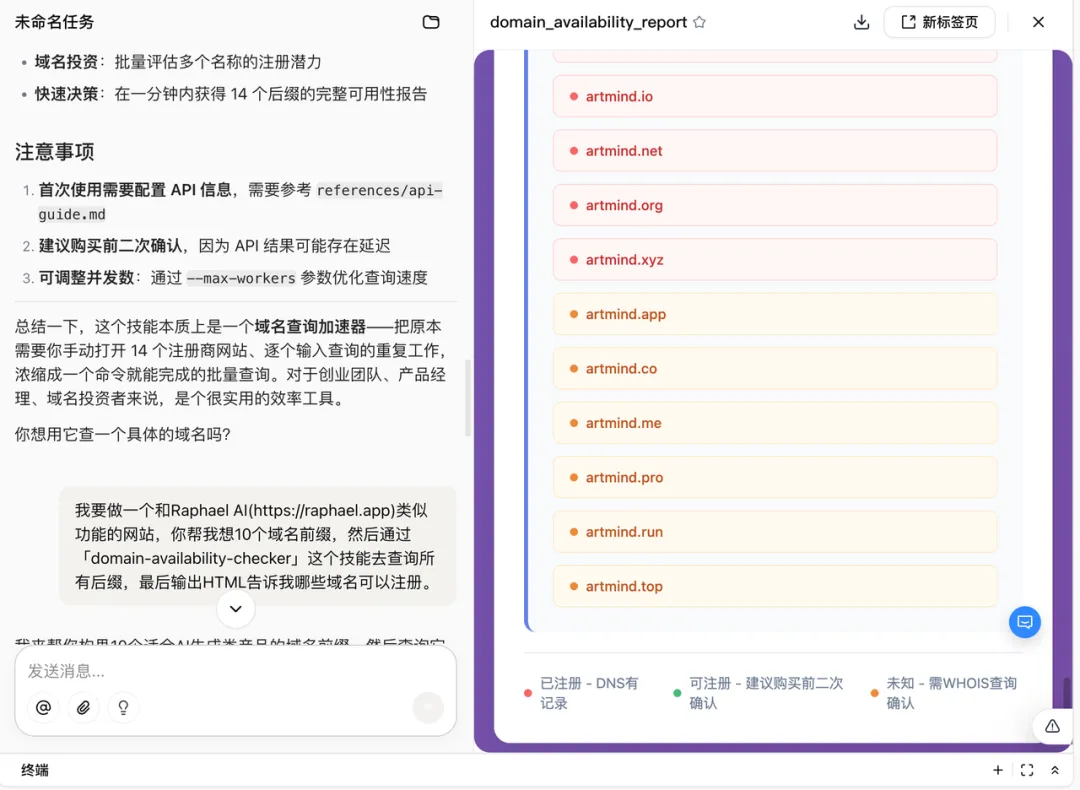Screen dimensions: 1080x790
Task: Open the blue chat feedback bubble
Action: [x=1024, y=622]
